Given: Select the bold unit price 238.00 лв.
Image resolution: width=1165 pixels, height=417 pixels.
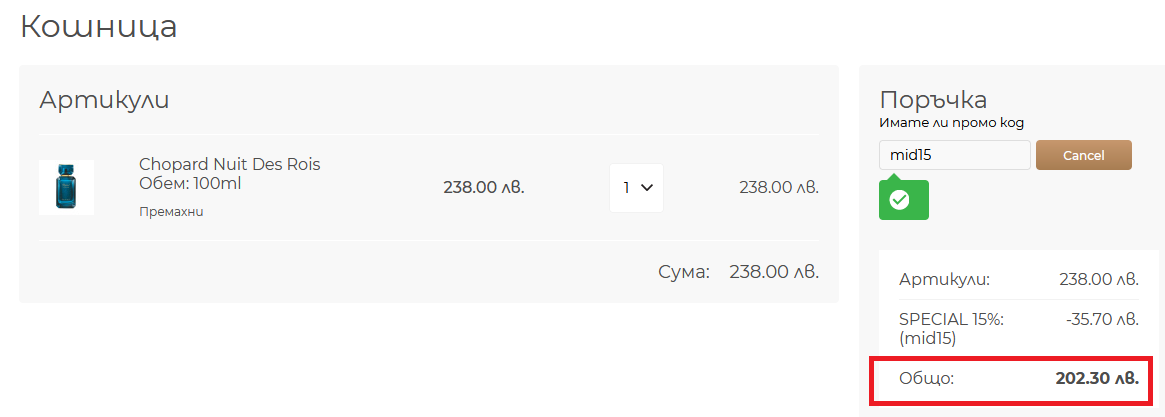Looking at the screenshot, I should 484,187.
